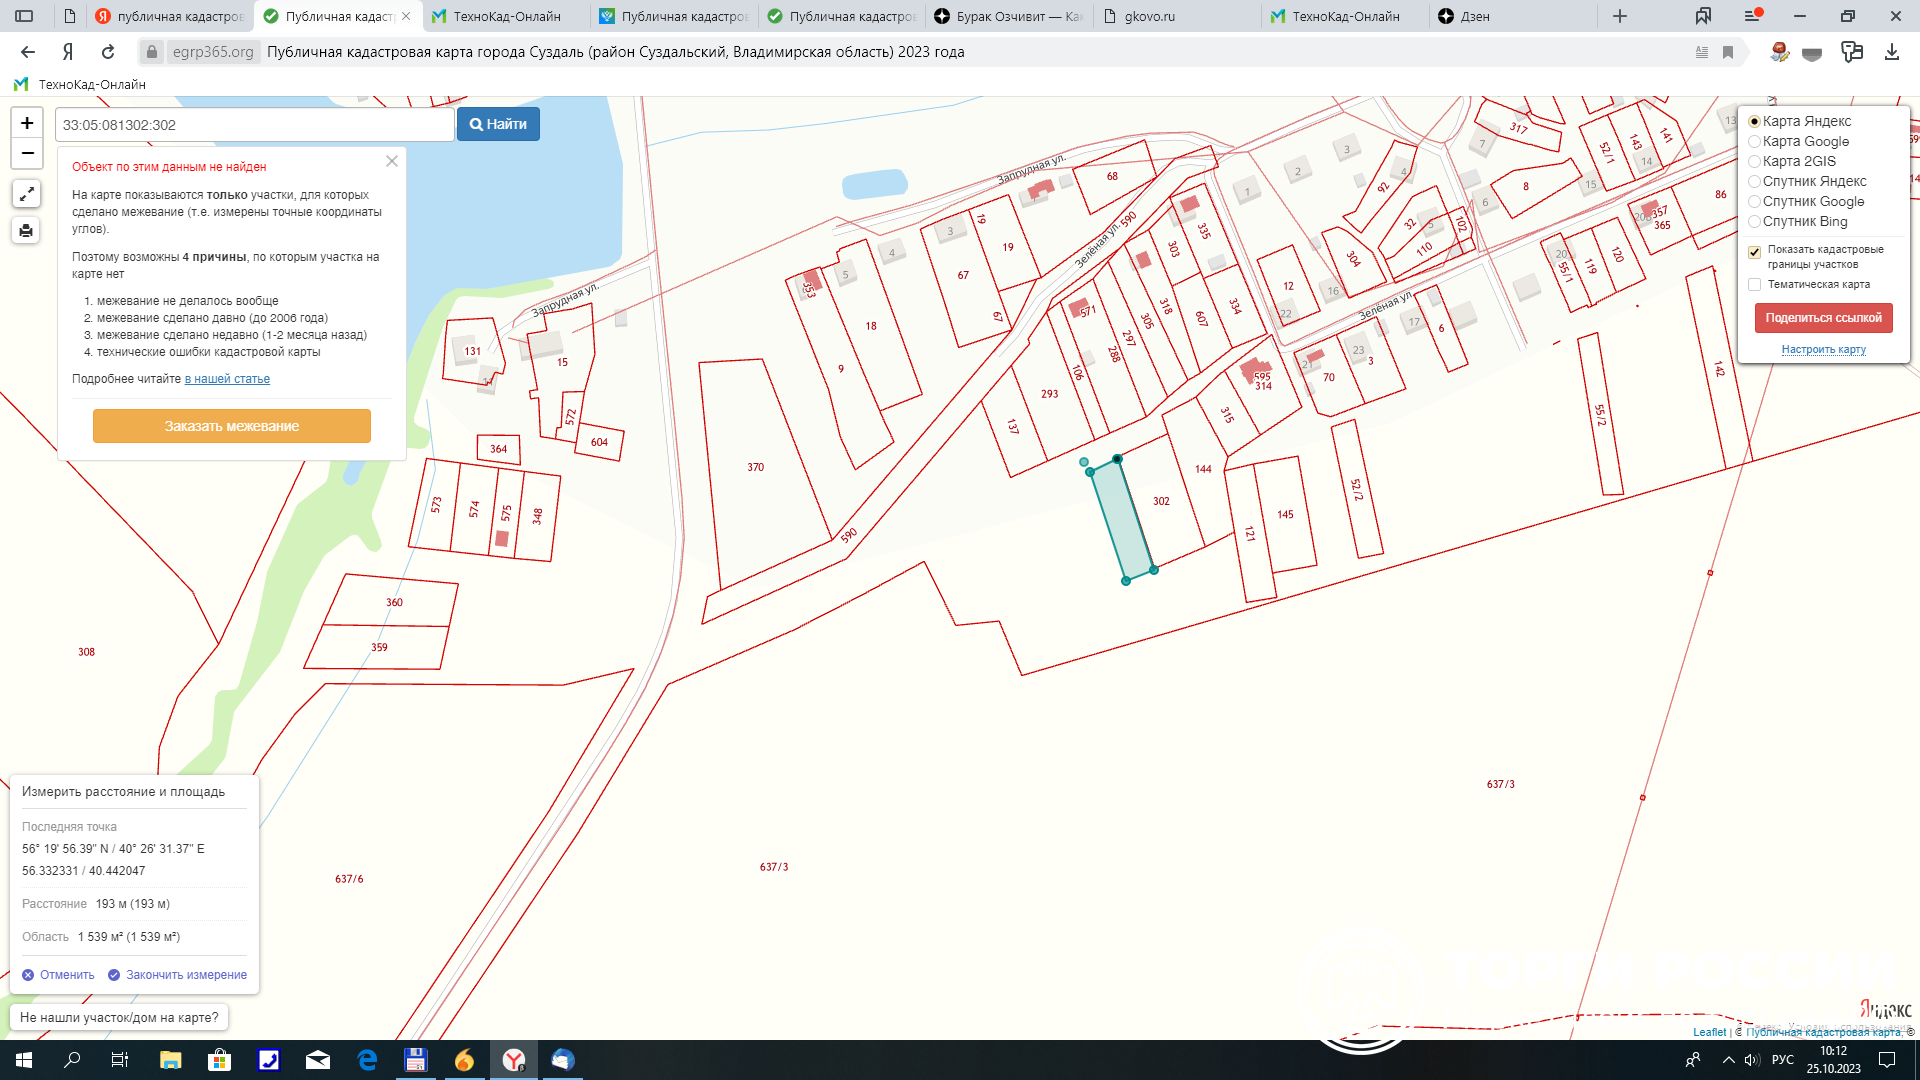
Task: Open bookmarks collections icon in tab bar
Action: pyautogui.click(x=1703, y=16)
